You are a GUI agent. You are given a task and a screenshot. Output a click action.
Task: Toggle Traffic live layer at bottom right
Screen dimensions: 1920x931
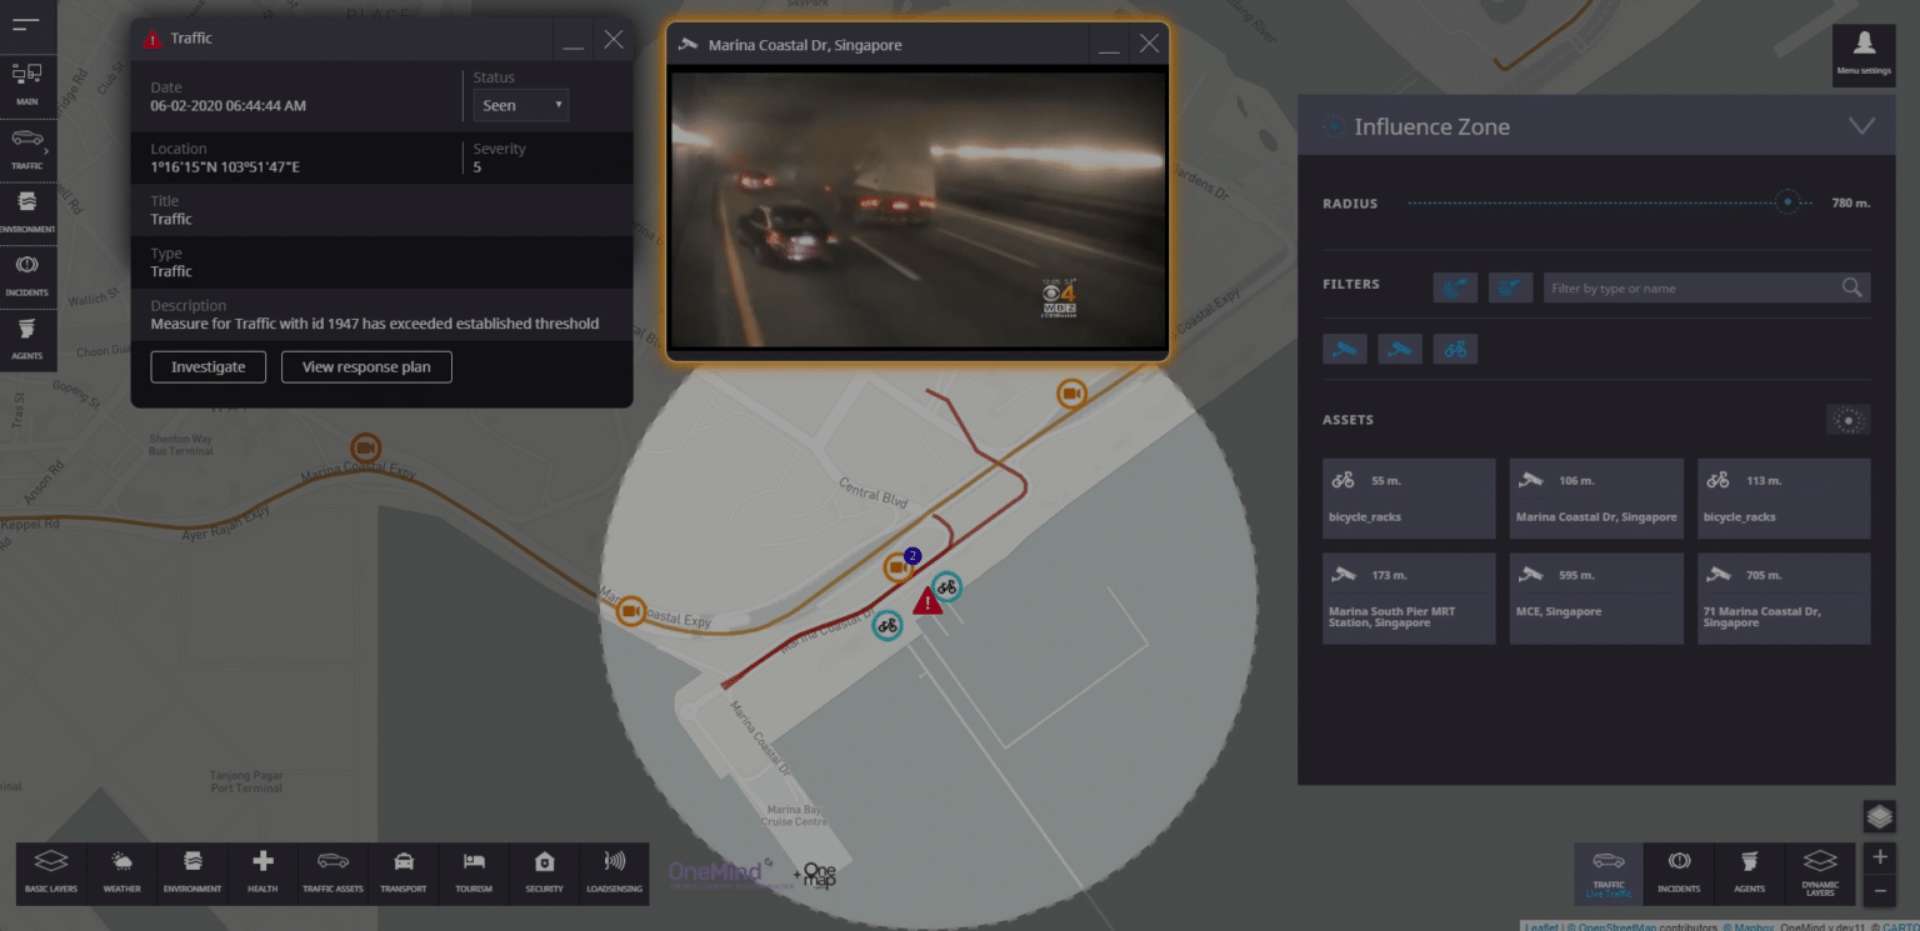coord(1608,871)
